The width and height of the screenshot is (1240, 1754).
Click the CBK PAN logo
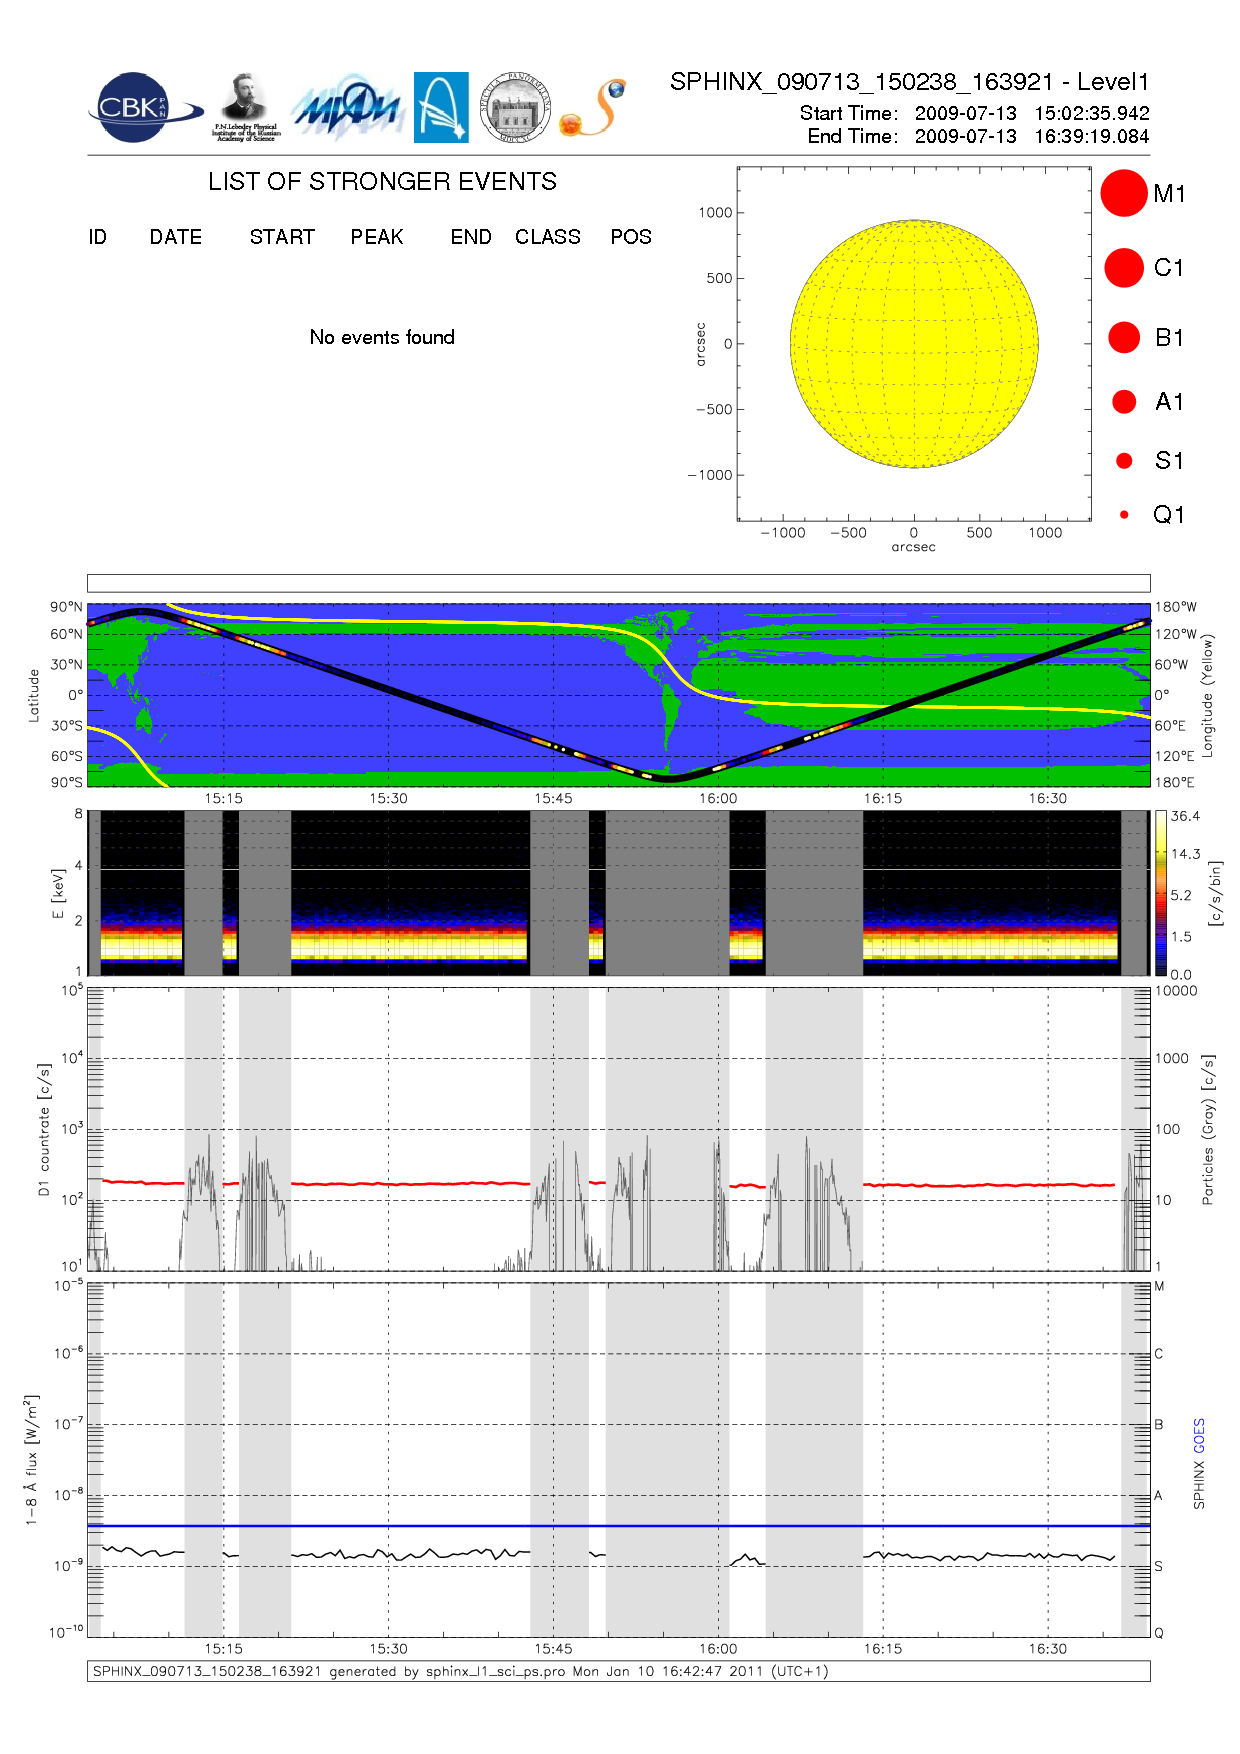click(141, 108)
